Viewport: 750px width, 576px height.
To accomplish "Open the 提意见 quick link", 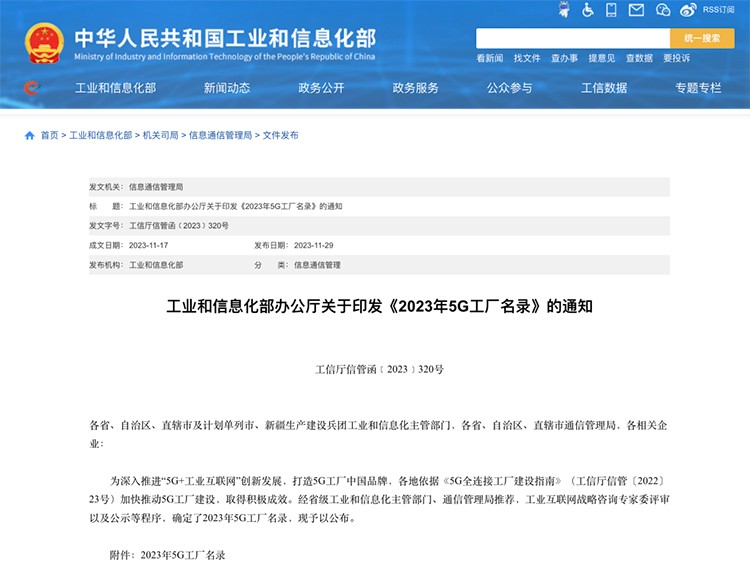I will pos(602,58).
